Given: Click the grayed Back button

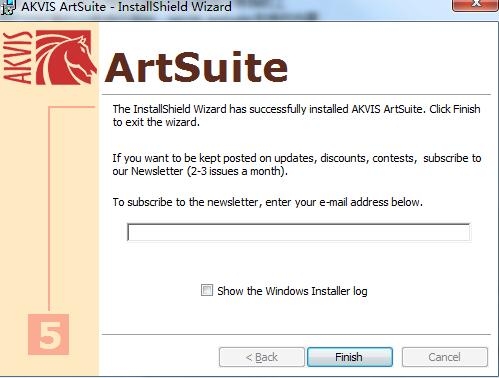Looking at the screenshot, I should point(262,357).
